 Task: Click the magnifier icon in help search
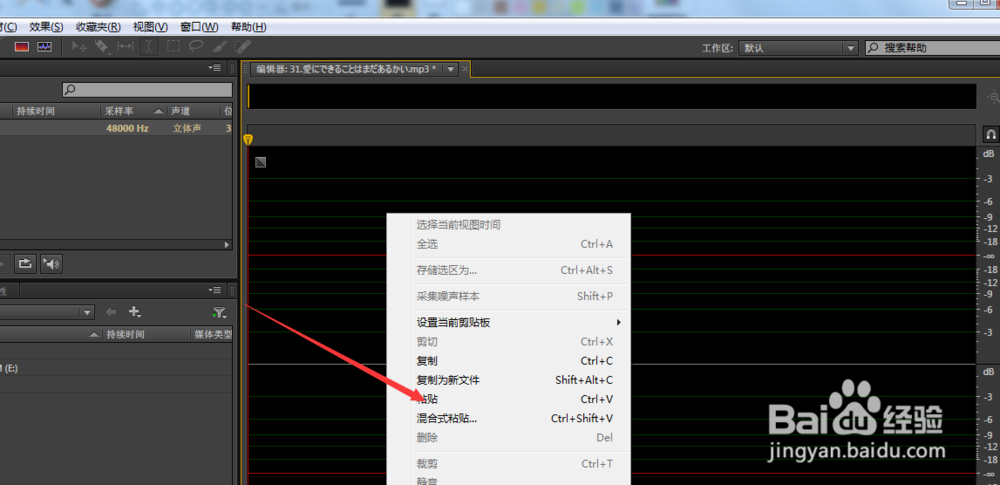873,48
